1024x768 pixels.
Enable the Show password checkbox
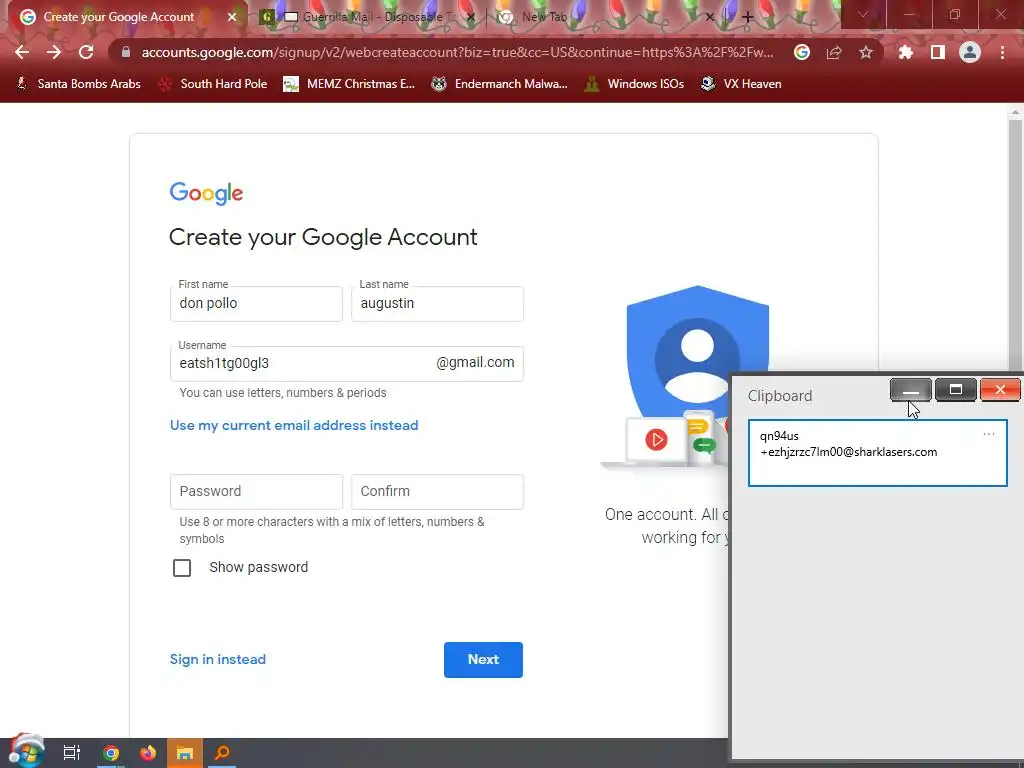pyautogui.click(x=182, y=568)
